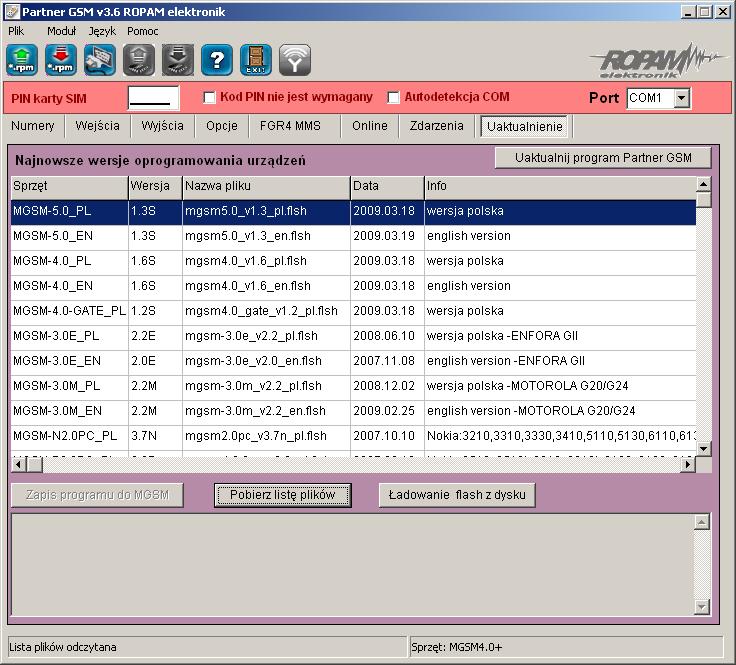Screen dimensions: 736x665
Task: Click the firmware table scroll up arrow
Action: (703, 184)
